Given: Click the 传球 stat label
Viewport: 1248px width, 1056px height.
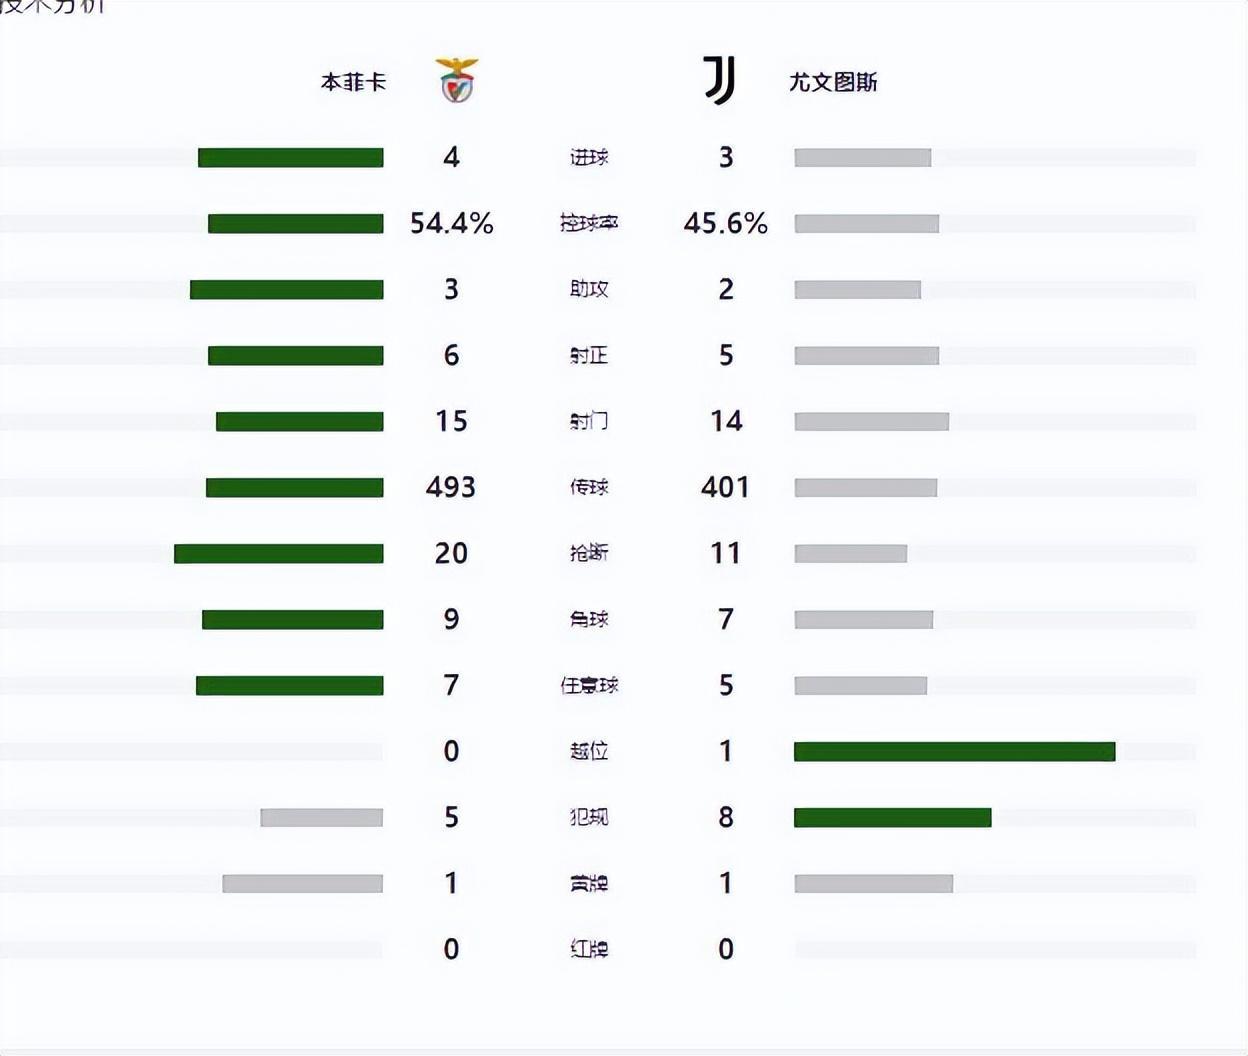Looking at the screenshot, I should (589, 487).
